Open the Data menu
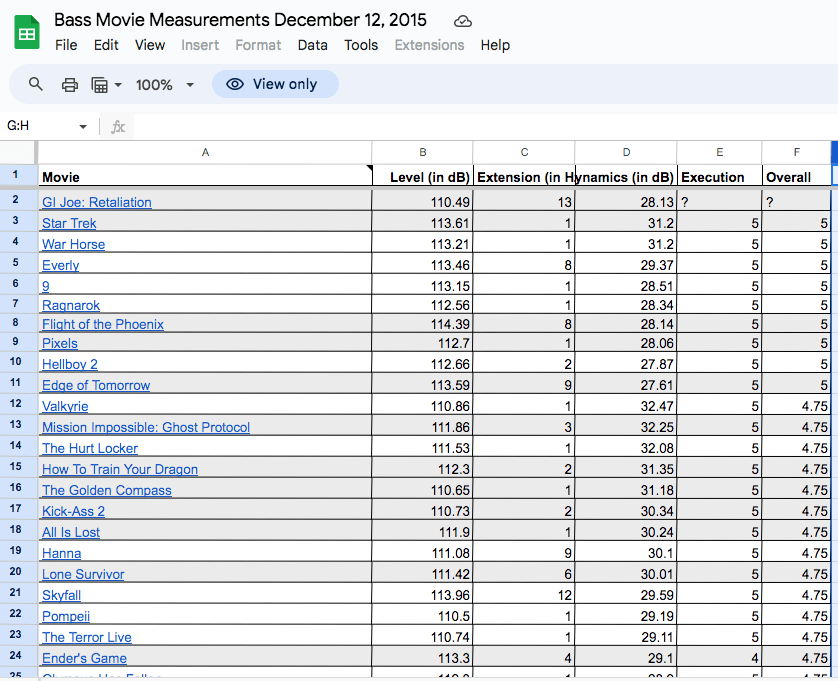This screenshot has height=681, width=838. (313, 45)
